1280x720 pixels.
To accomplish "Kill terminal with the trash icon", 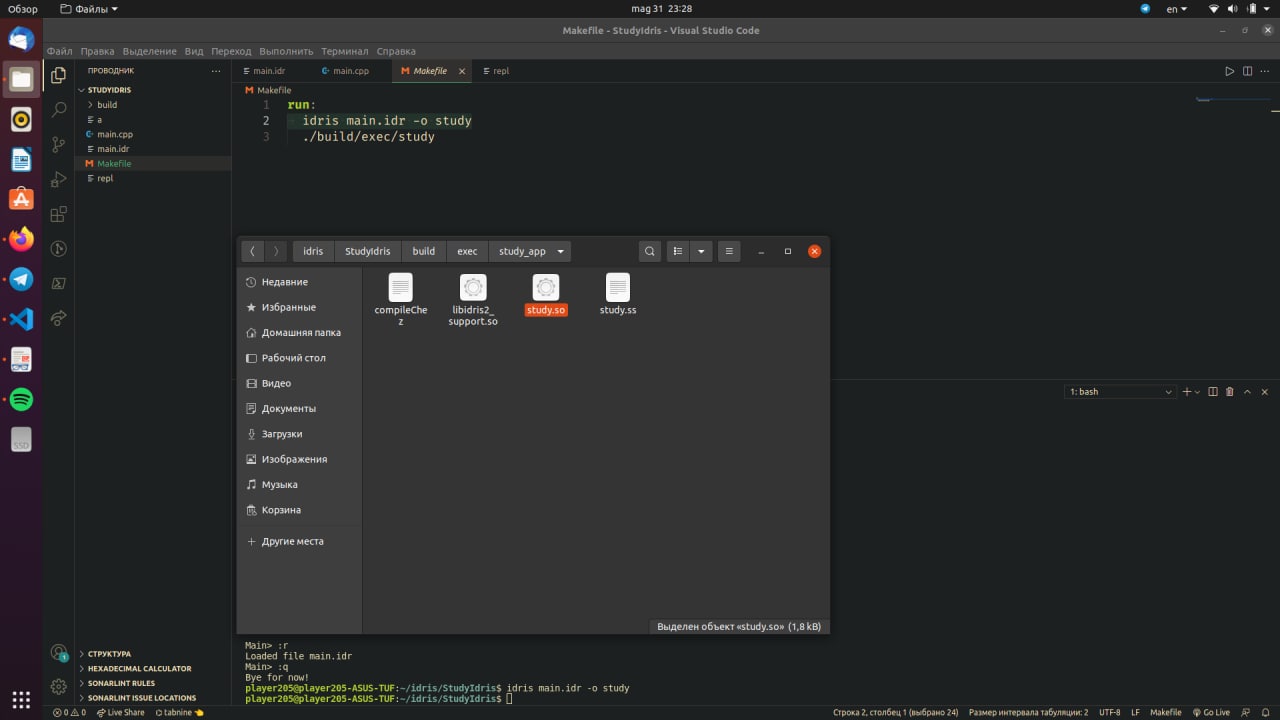I will [1230, 392].
